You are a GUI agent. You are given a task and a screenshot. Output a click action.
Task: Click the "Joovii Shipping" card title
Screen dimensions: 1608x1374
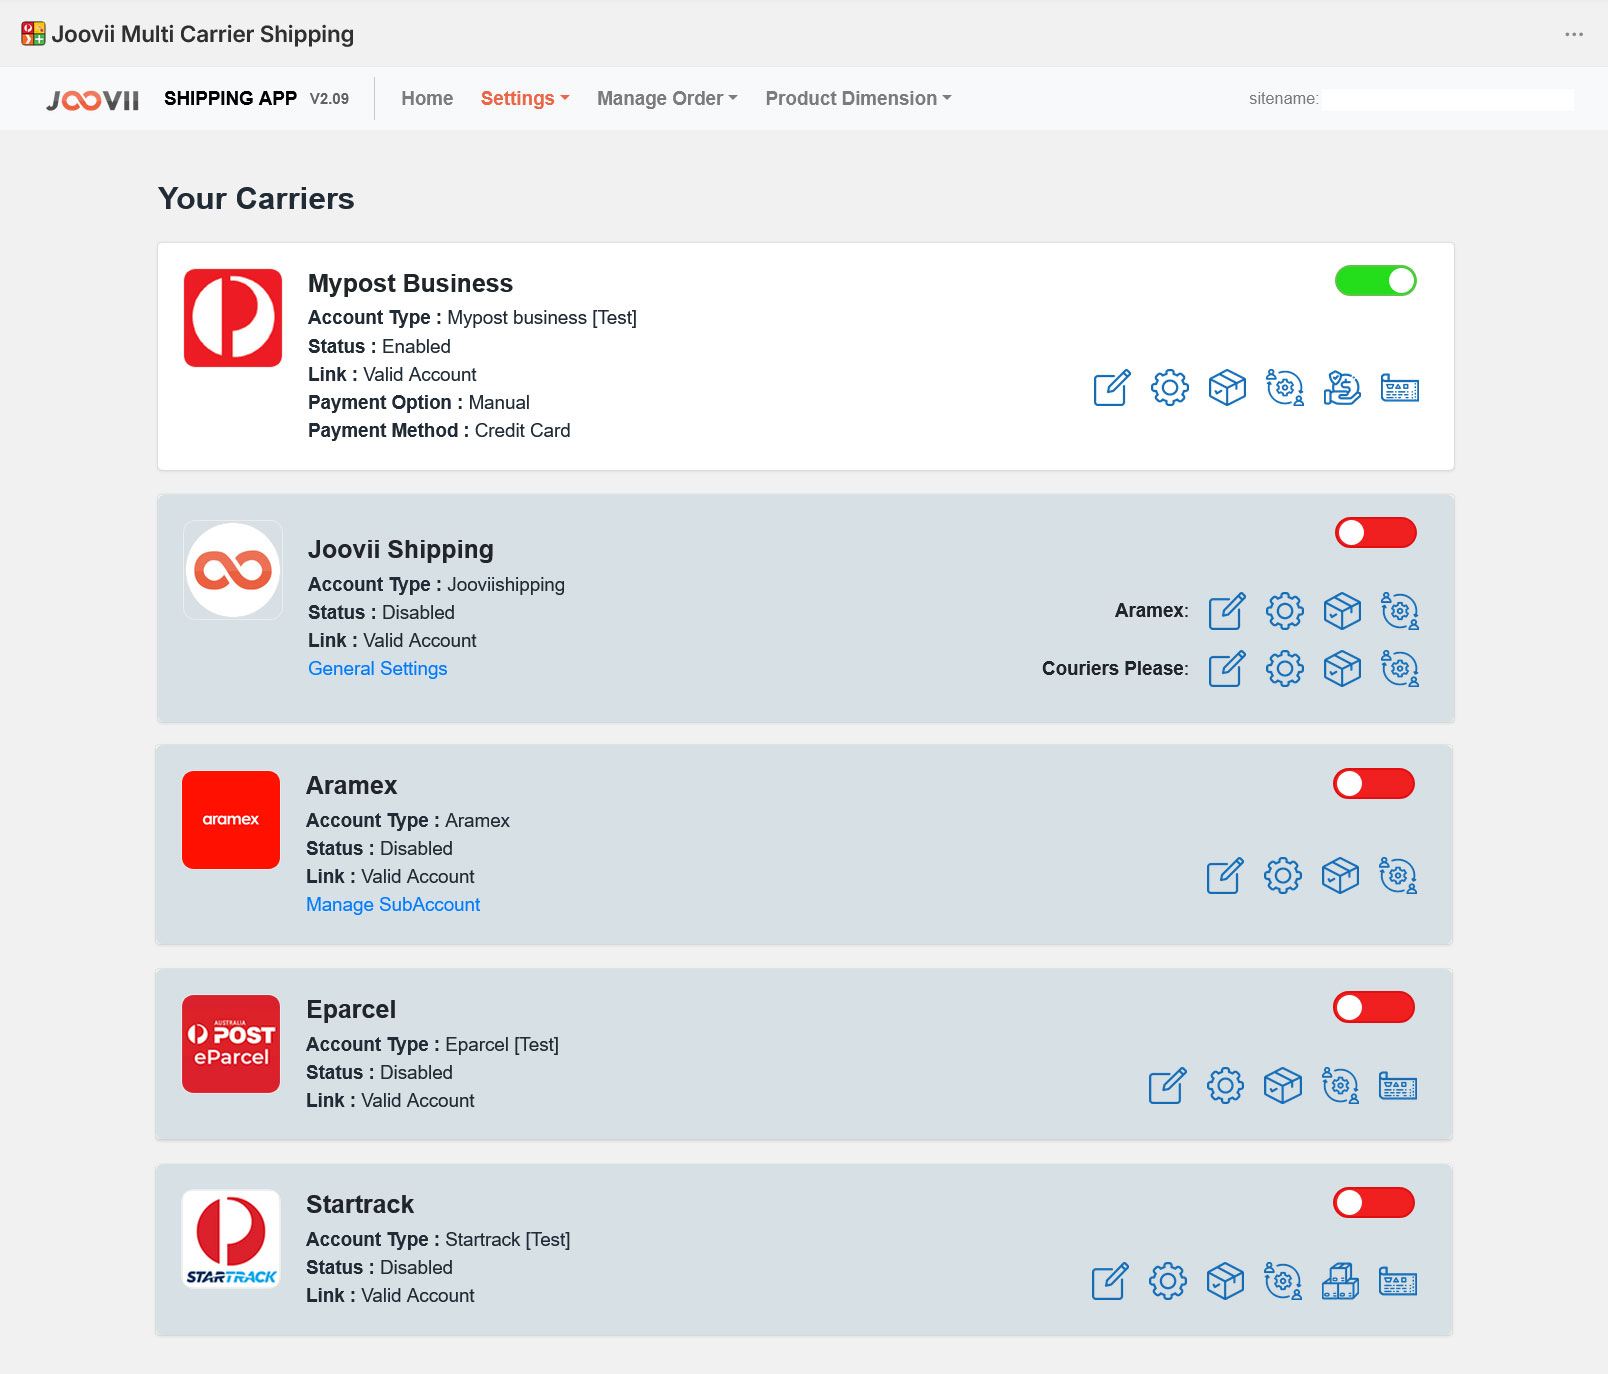tap(401, 549)
